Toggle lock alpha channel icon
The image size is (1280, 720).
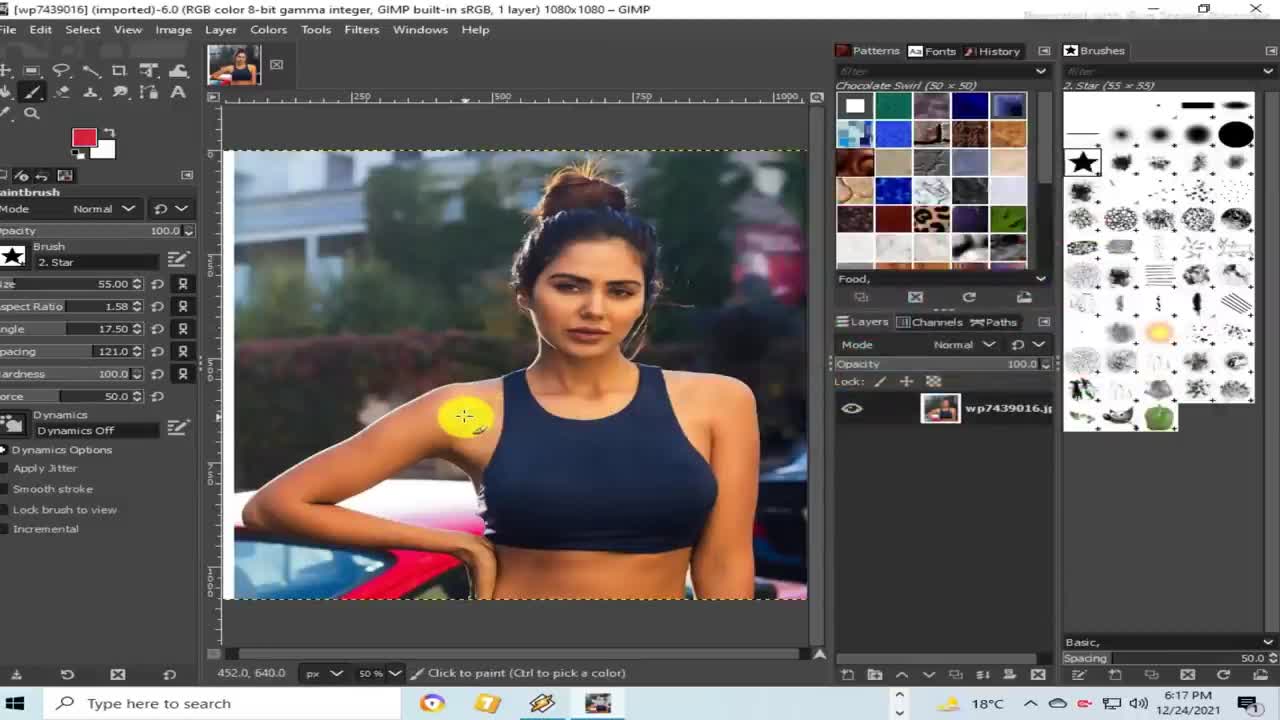point(933,382)
